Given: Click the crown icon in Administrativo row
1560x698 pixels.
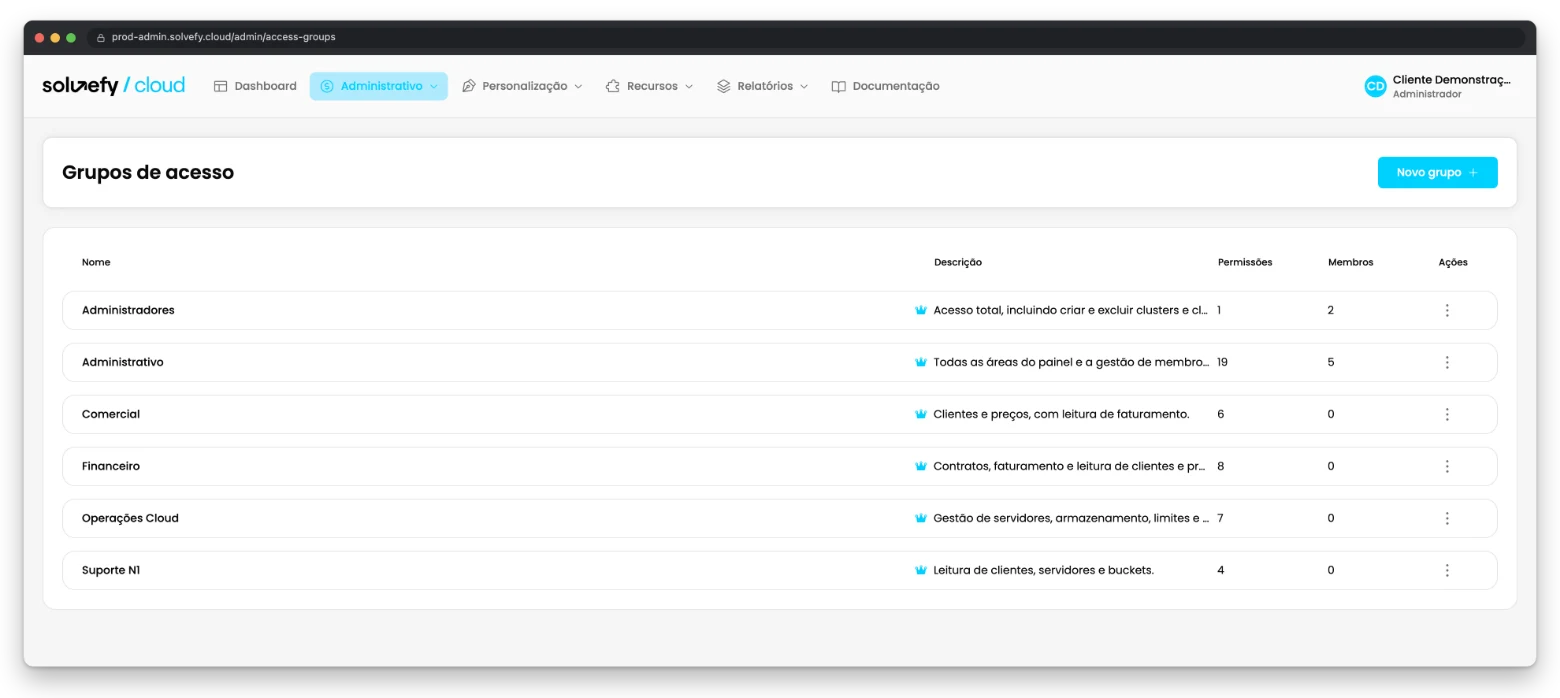Looking at the screenshot, I should pos(921,362).
